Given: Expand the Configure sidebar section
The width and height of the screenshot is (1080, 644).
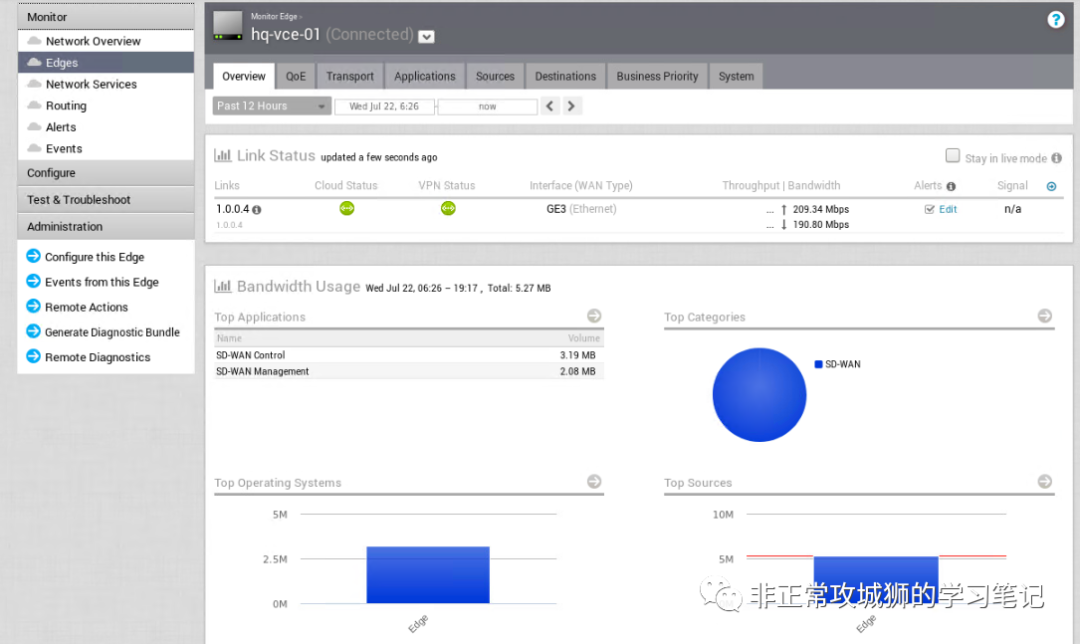Looking at the screenshot, I should pyautogui.click(x=106, y=173).
